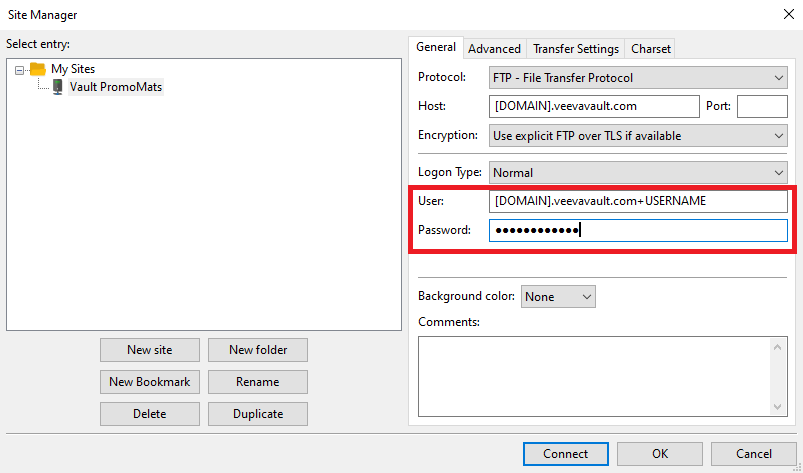Screen dimensions: 803x473
Task: Close the Site Manager dialog window
Action: pyautogui.click(x=778, y=14)
